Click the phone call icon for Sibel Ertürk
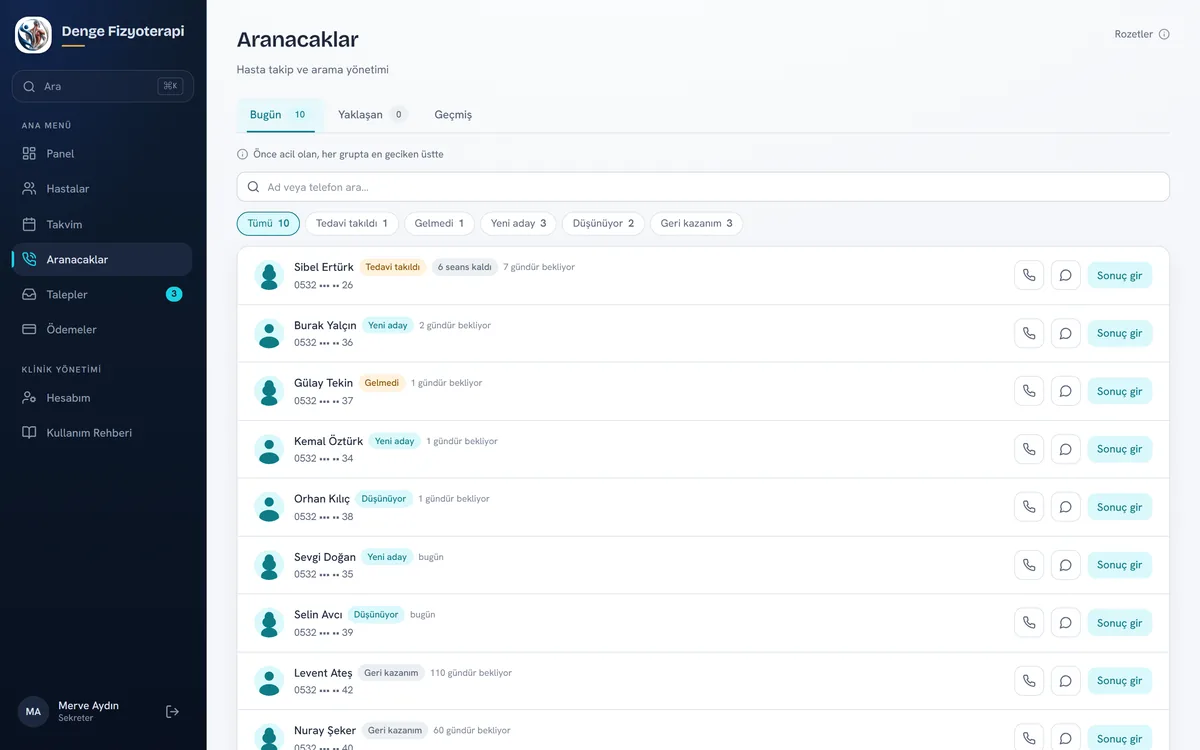The height and width of the screenshot is (750, 1200). [x=1029, y=275]
